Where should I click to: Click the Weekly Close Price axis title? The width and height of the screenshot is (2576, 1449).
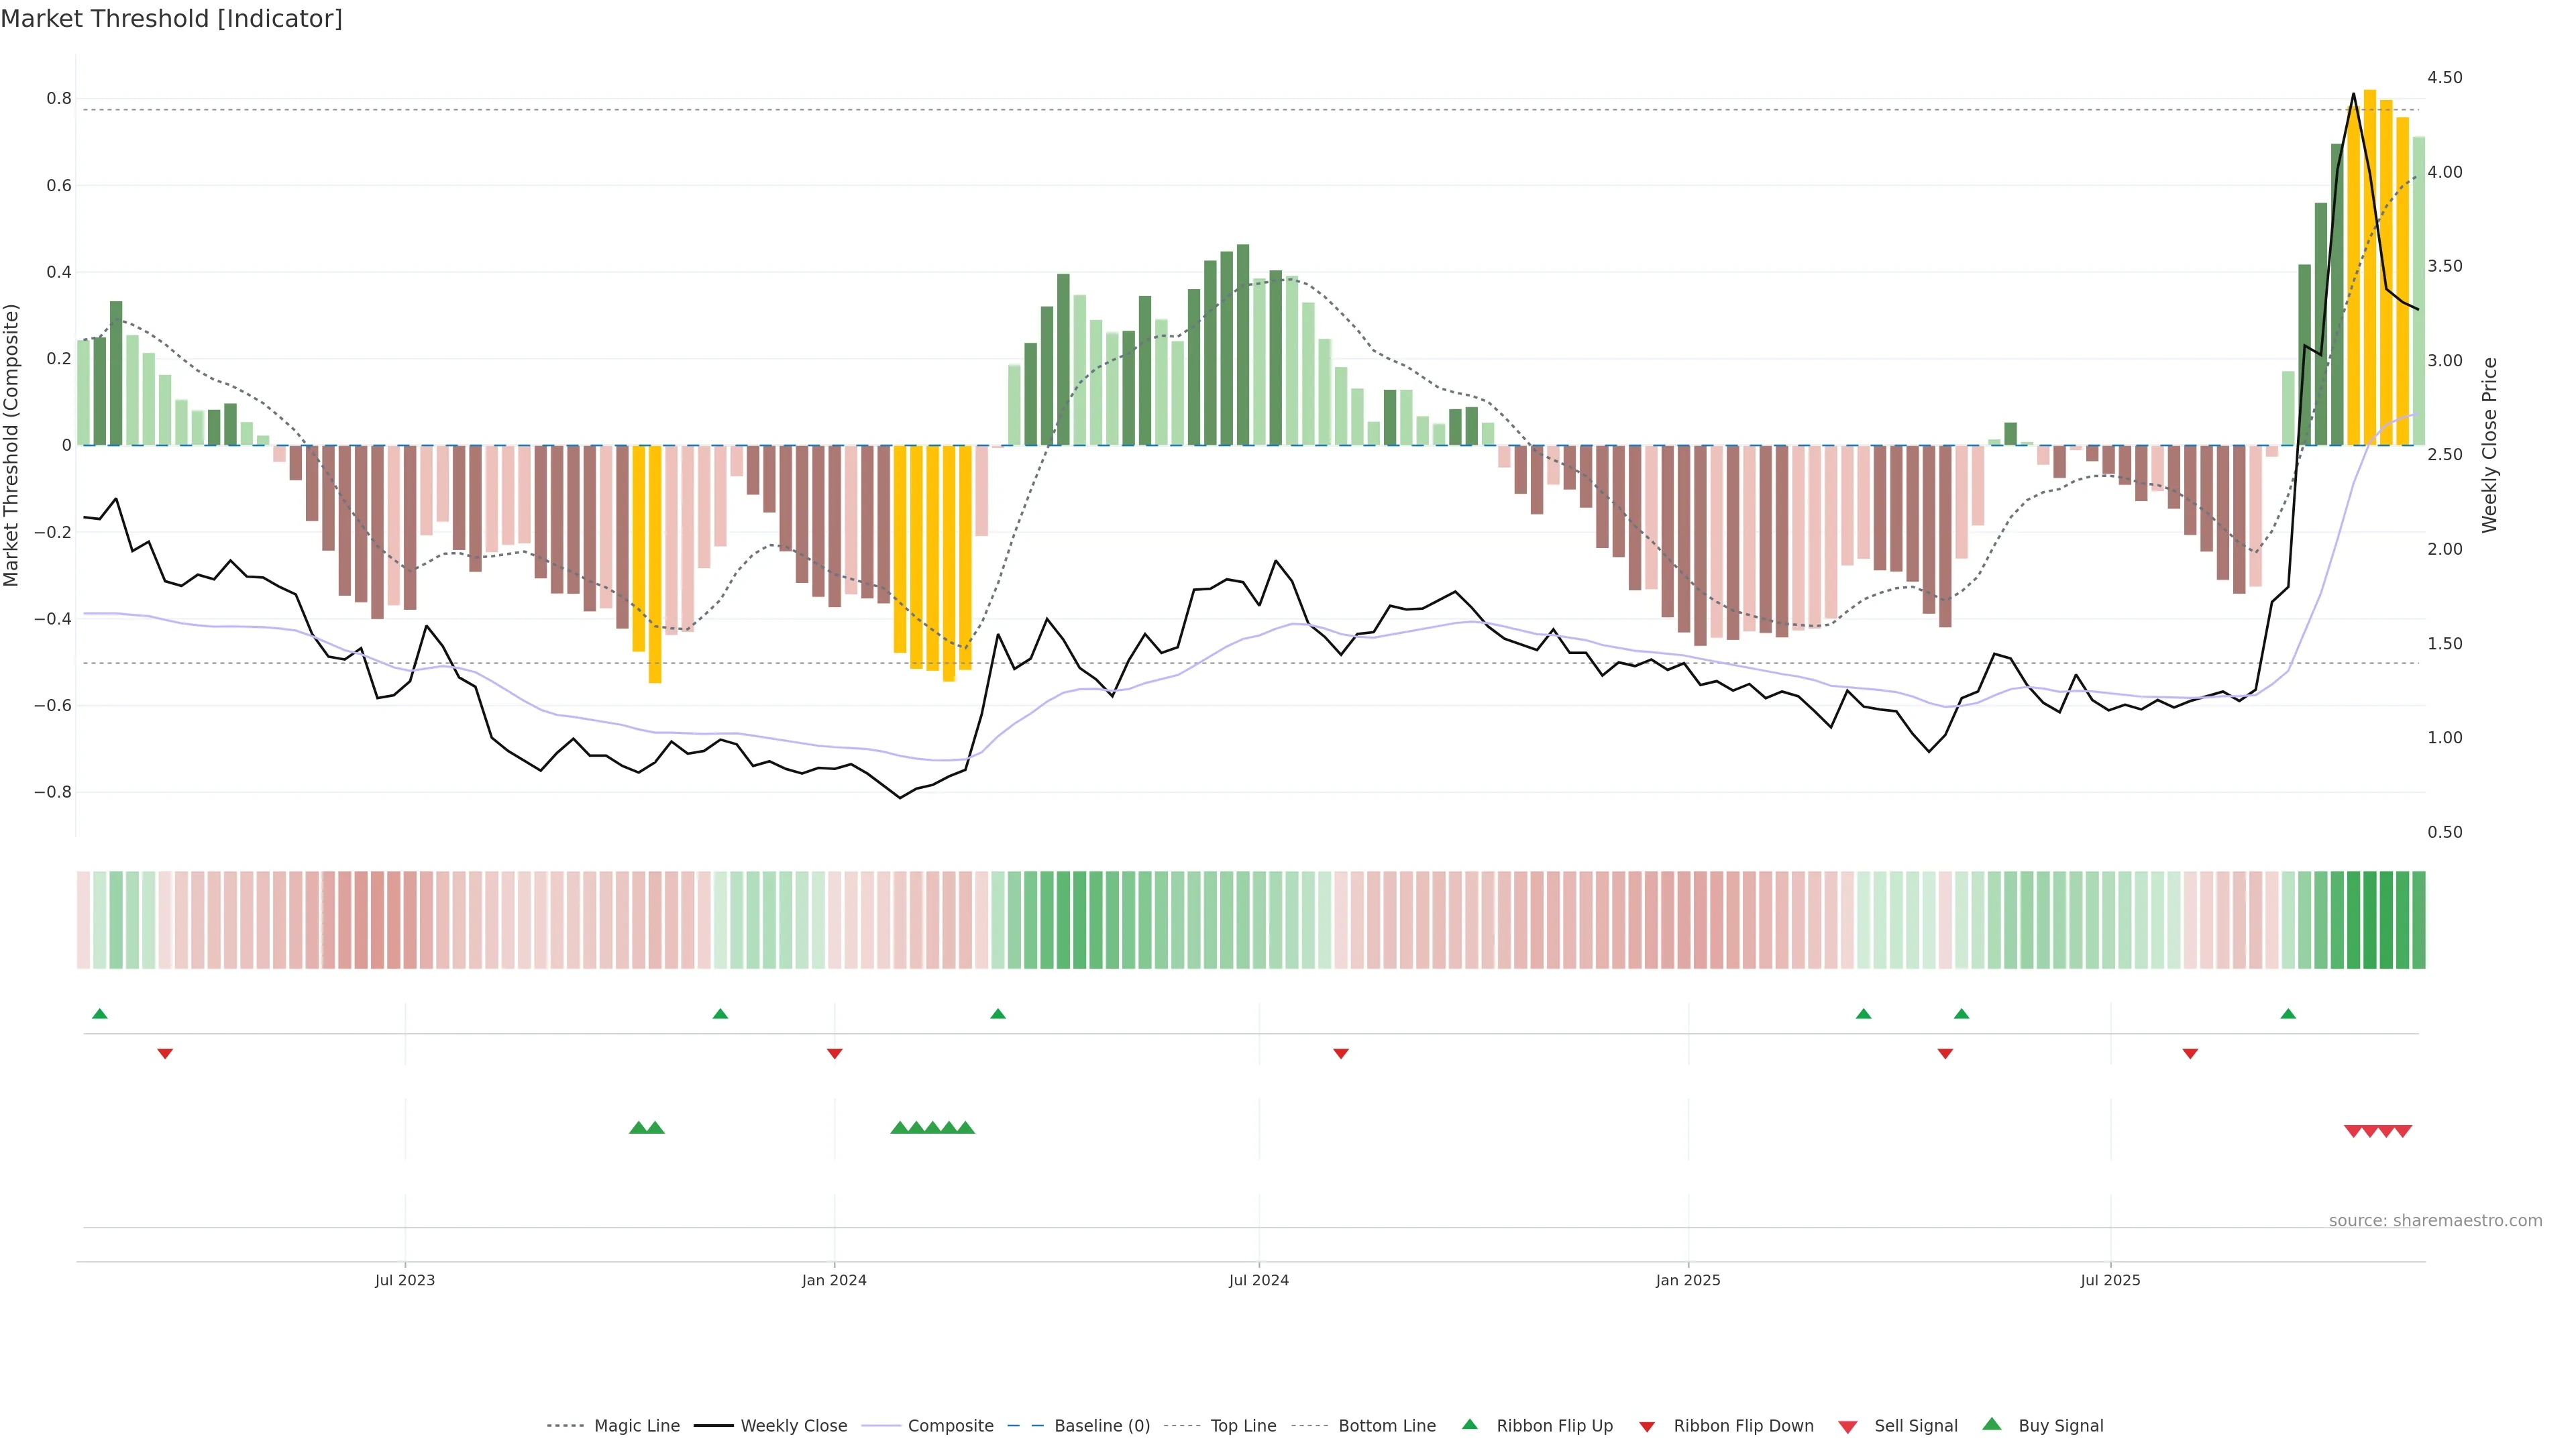pos(2490,445)
